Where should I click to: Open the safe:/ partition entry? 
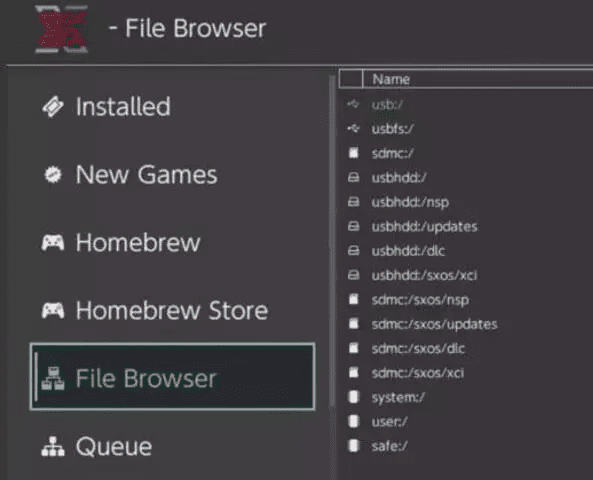tap(390, 446)
